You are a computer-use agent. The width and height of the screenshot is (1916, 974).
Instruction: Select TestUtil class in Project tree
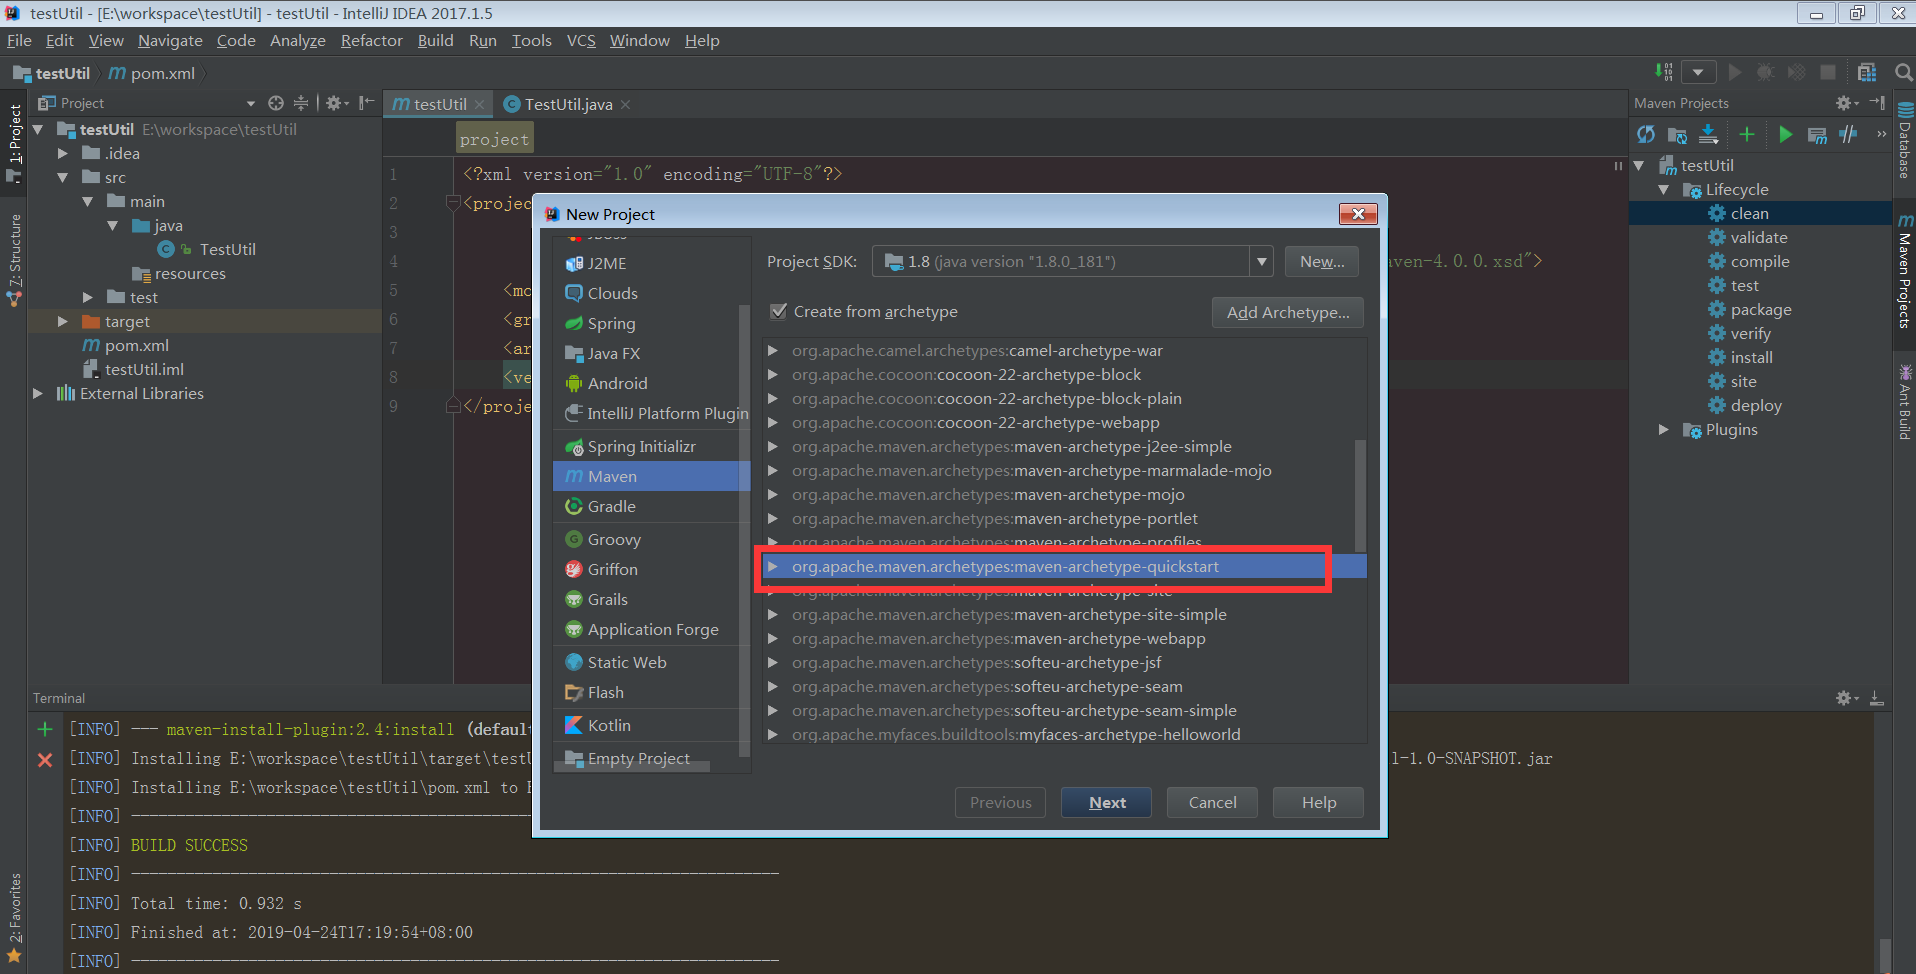tap(227, 249)
